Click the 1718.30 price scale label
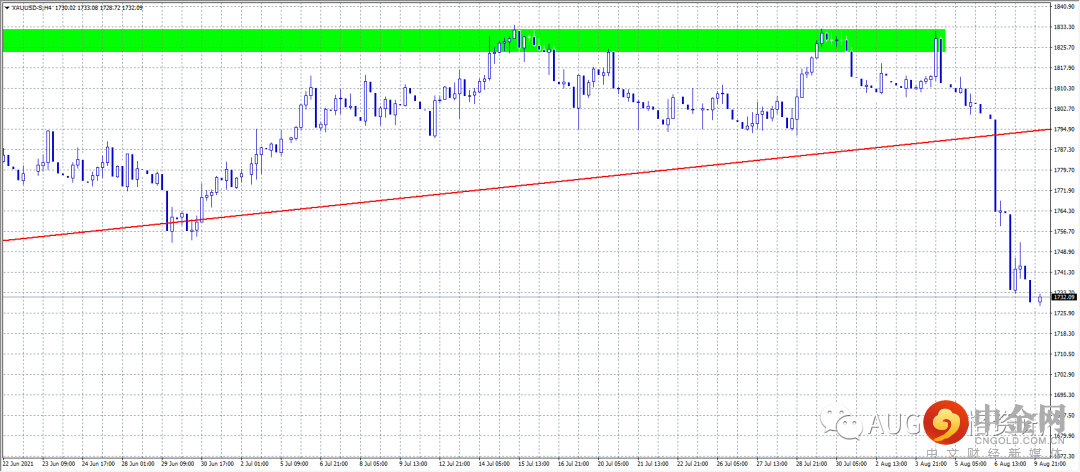1080x472 pixels. (1065, 334)
